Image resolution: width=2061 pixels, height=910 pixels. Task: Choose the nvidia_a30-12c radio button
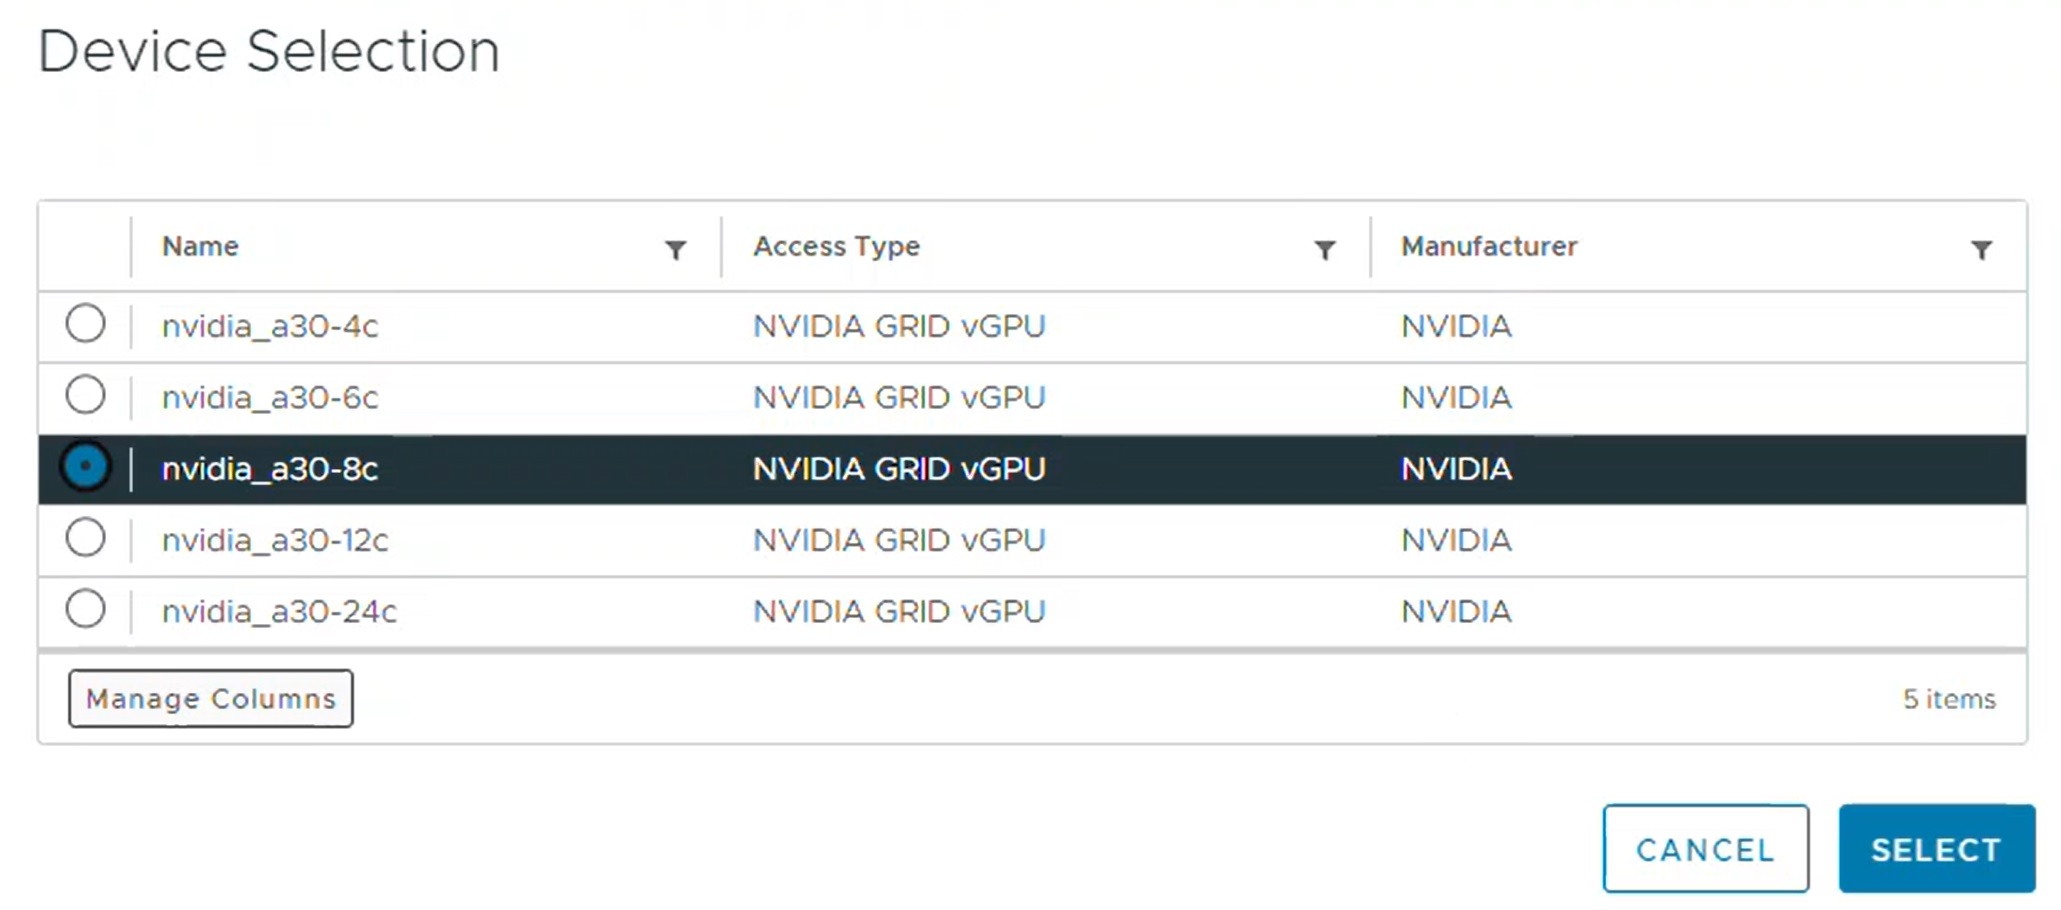click(x=85, y=538)
